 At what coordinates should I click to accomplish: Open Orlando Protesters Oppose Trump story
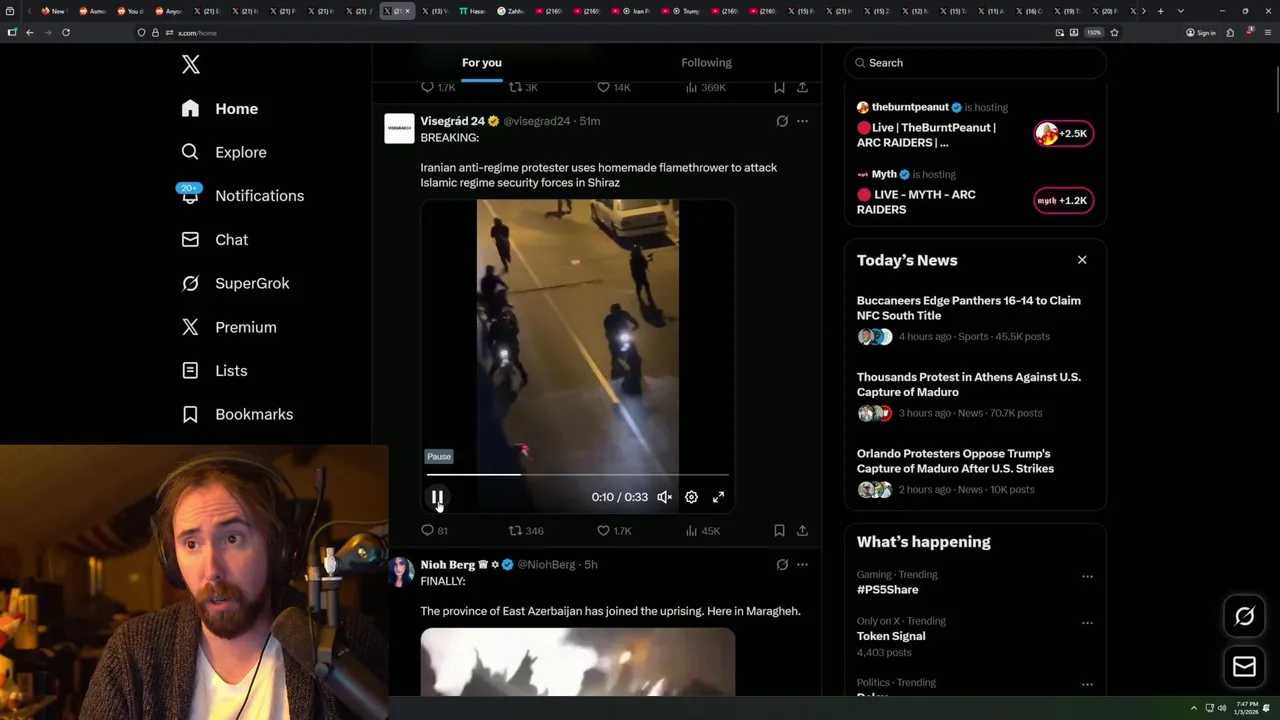pos(956,461)
